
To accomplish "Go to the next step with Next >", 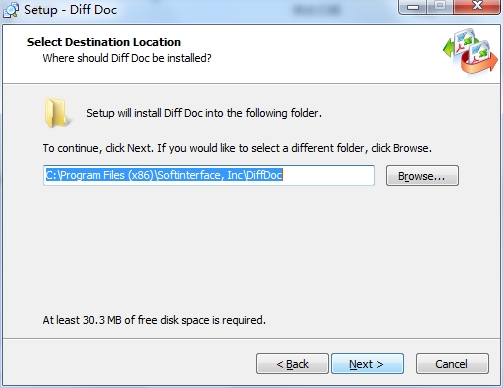I will [367, 364].
